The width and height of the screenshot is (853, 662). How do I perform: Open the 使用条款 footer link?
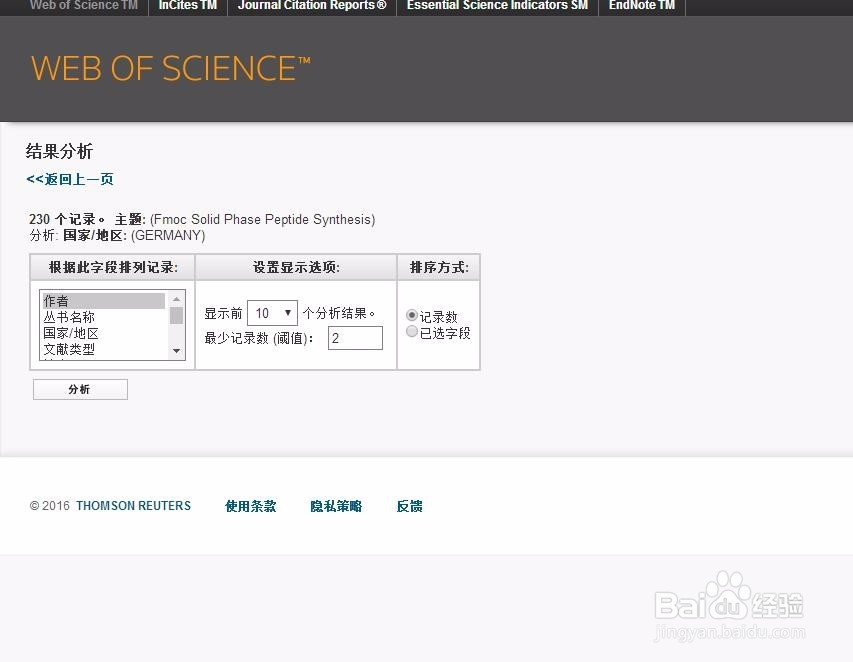point(250,506)
